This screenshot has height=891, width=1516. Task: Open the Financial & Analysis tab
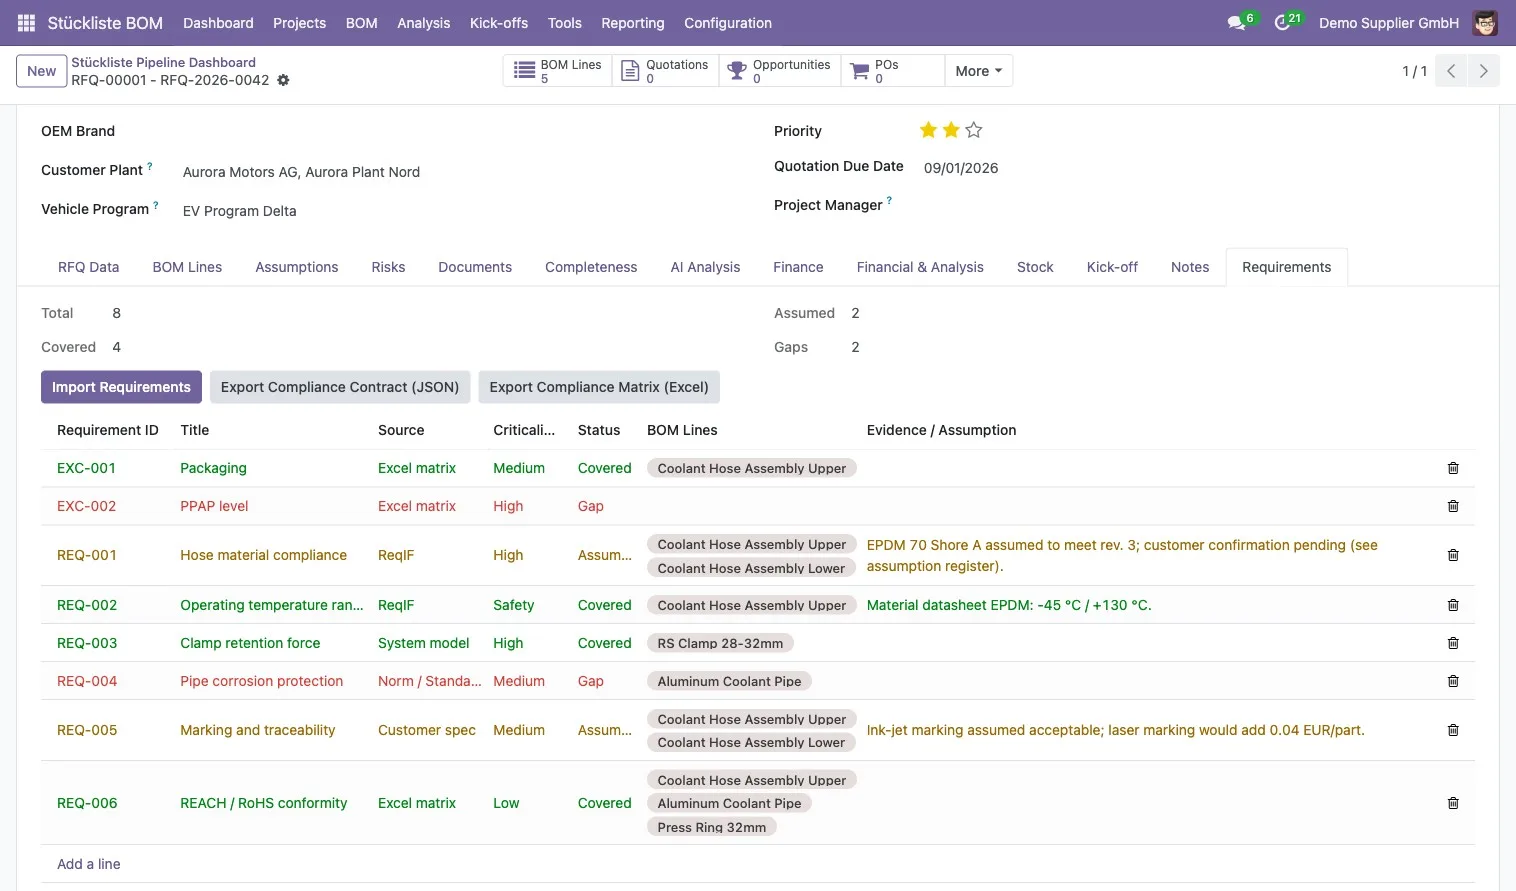tap(920, 267)
